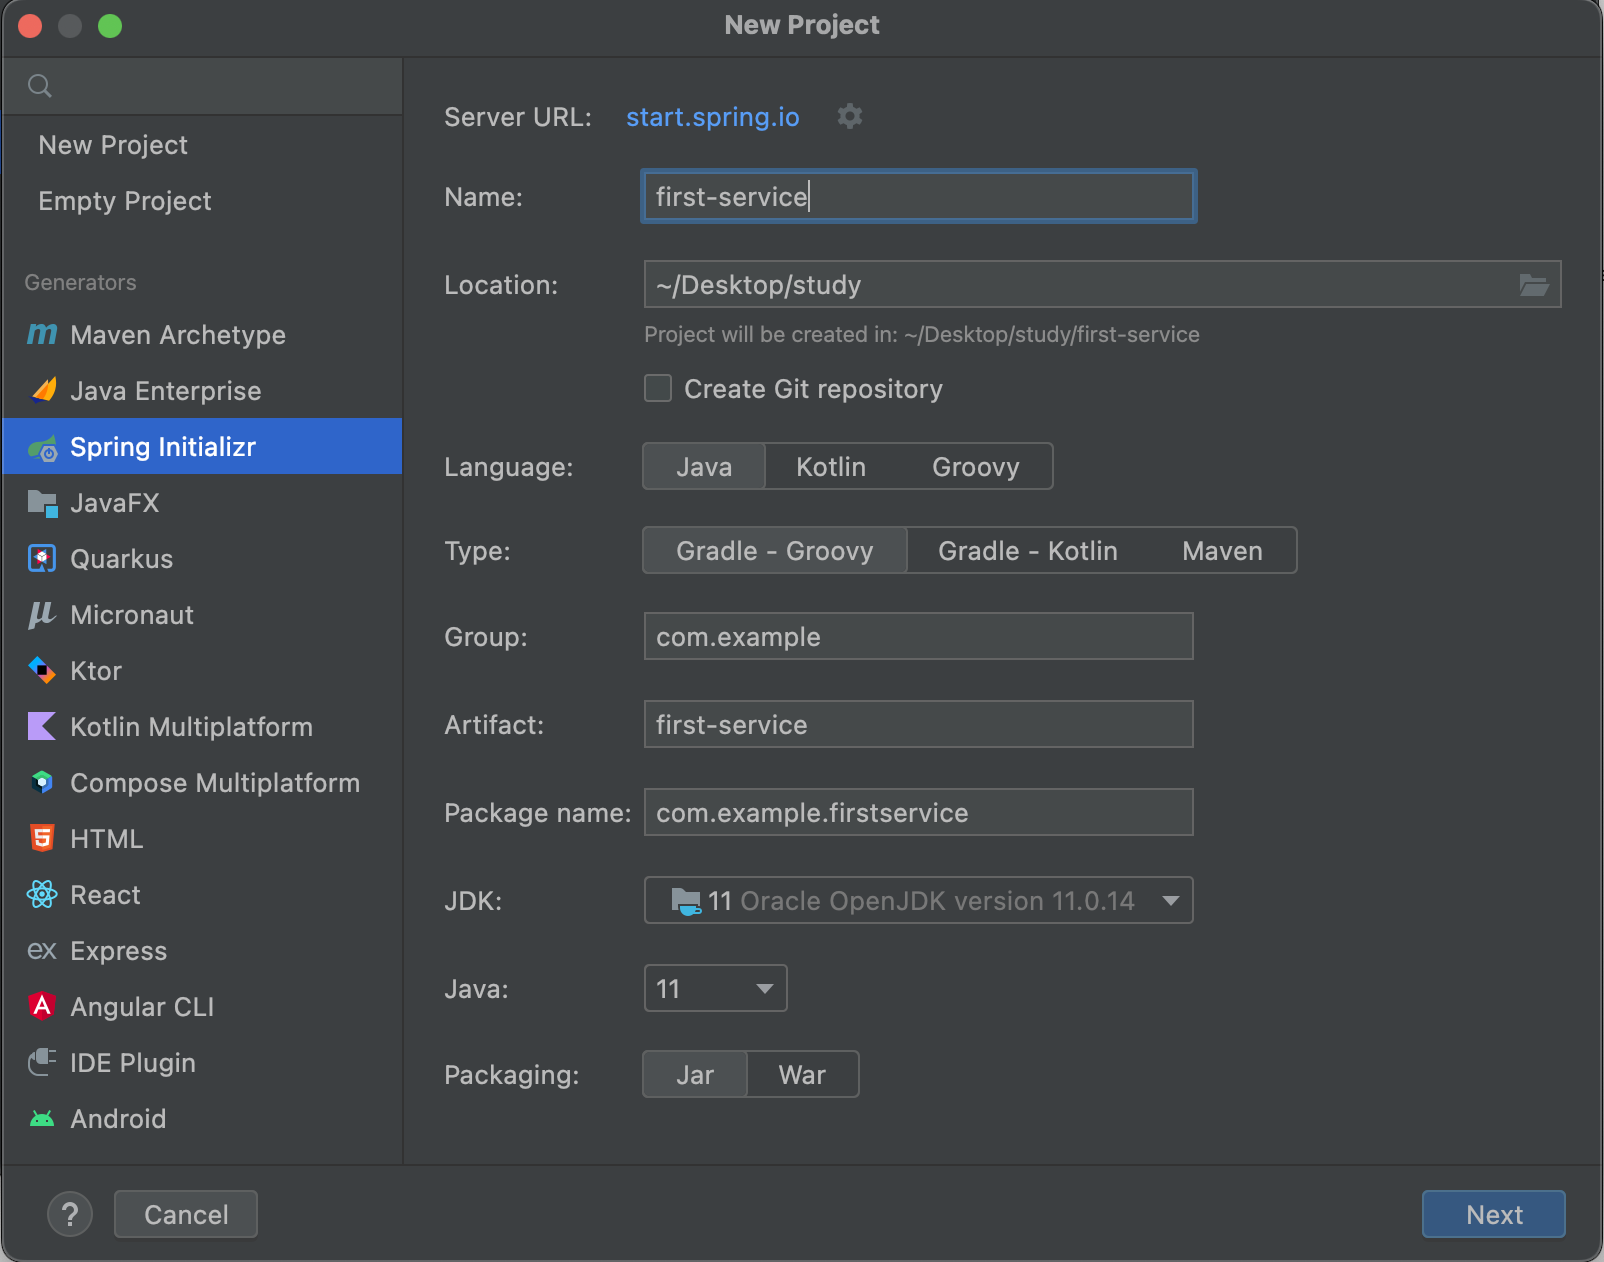Select Compose Multiplatform generator text
The height and width of the screenshot is (1262, 1604).
coord(215,783)
